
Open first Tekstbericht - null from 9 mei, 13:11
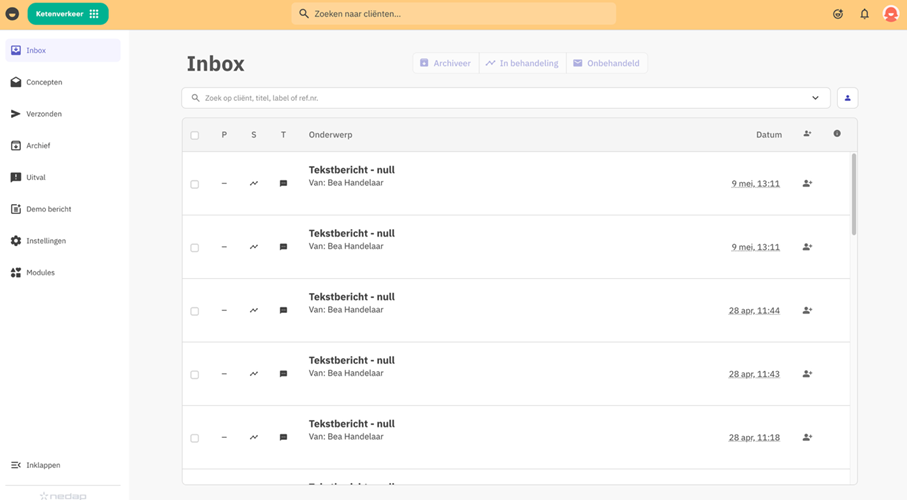coord(352,170)
